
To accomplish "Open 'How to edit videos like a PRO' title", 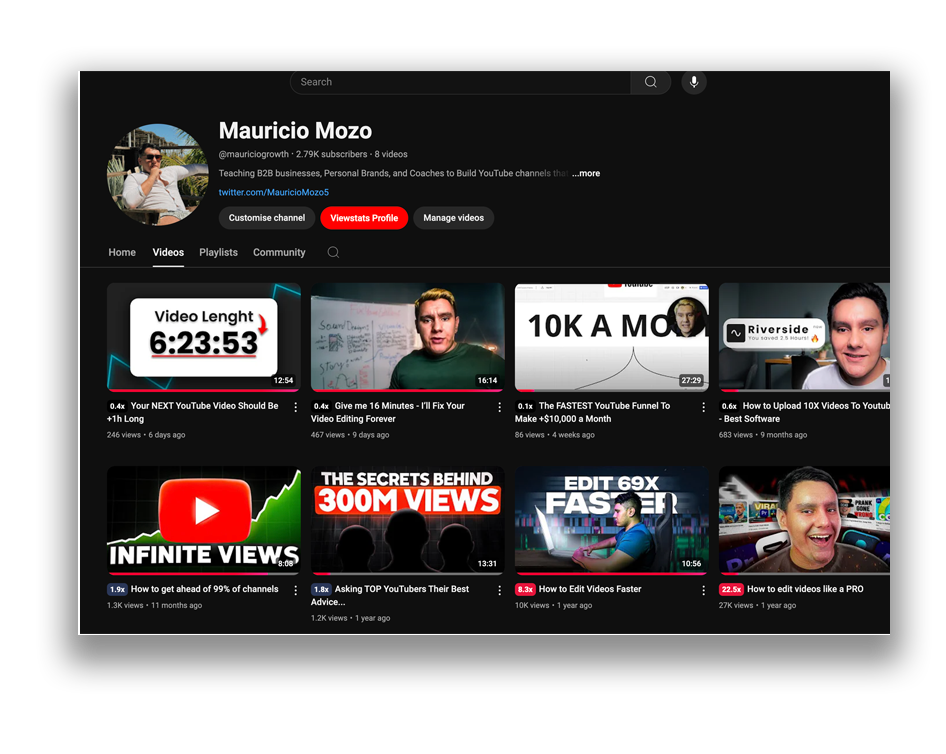I will 805,589.
